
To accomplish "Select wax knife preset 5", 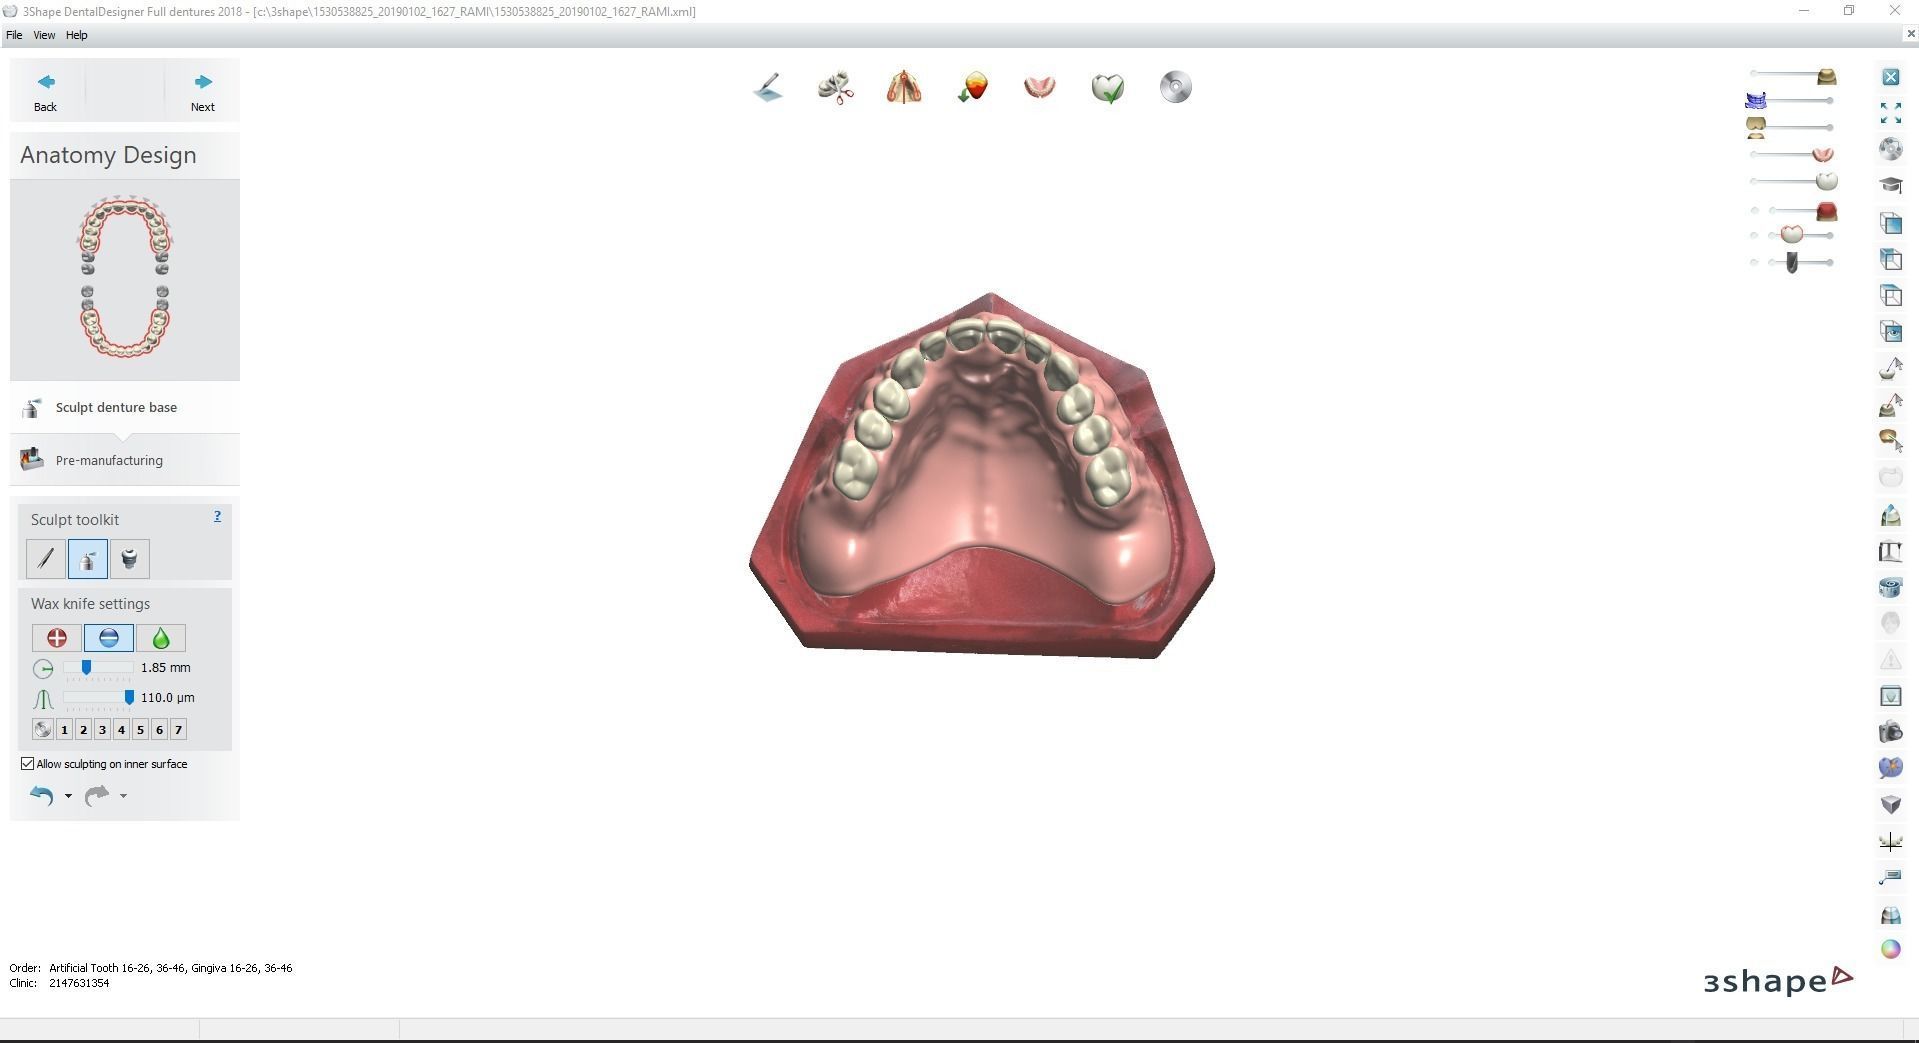I will coord(141,730).
